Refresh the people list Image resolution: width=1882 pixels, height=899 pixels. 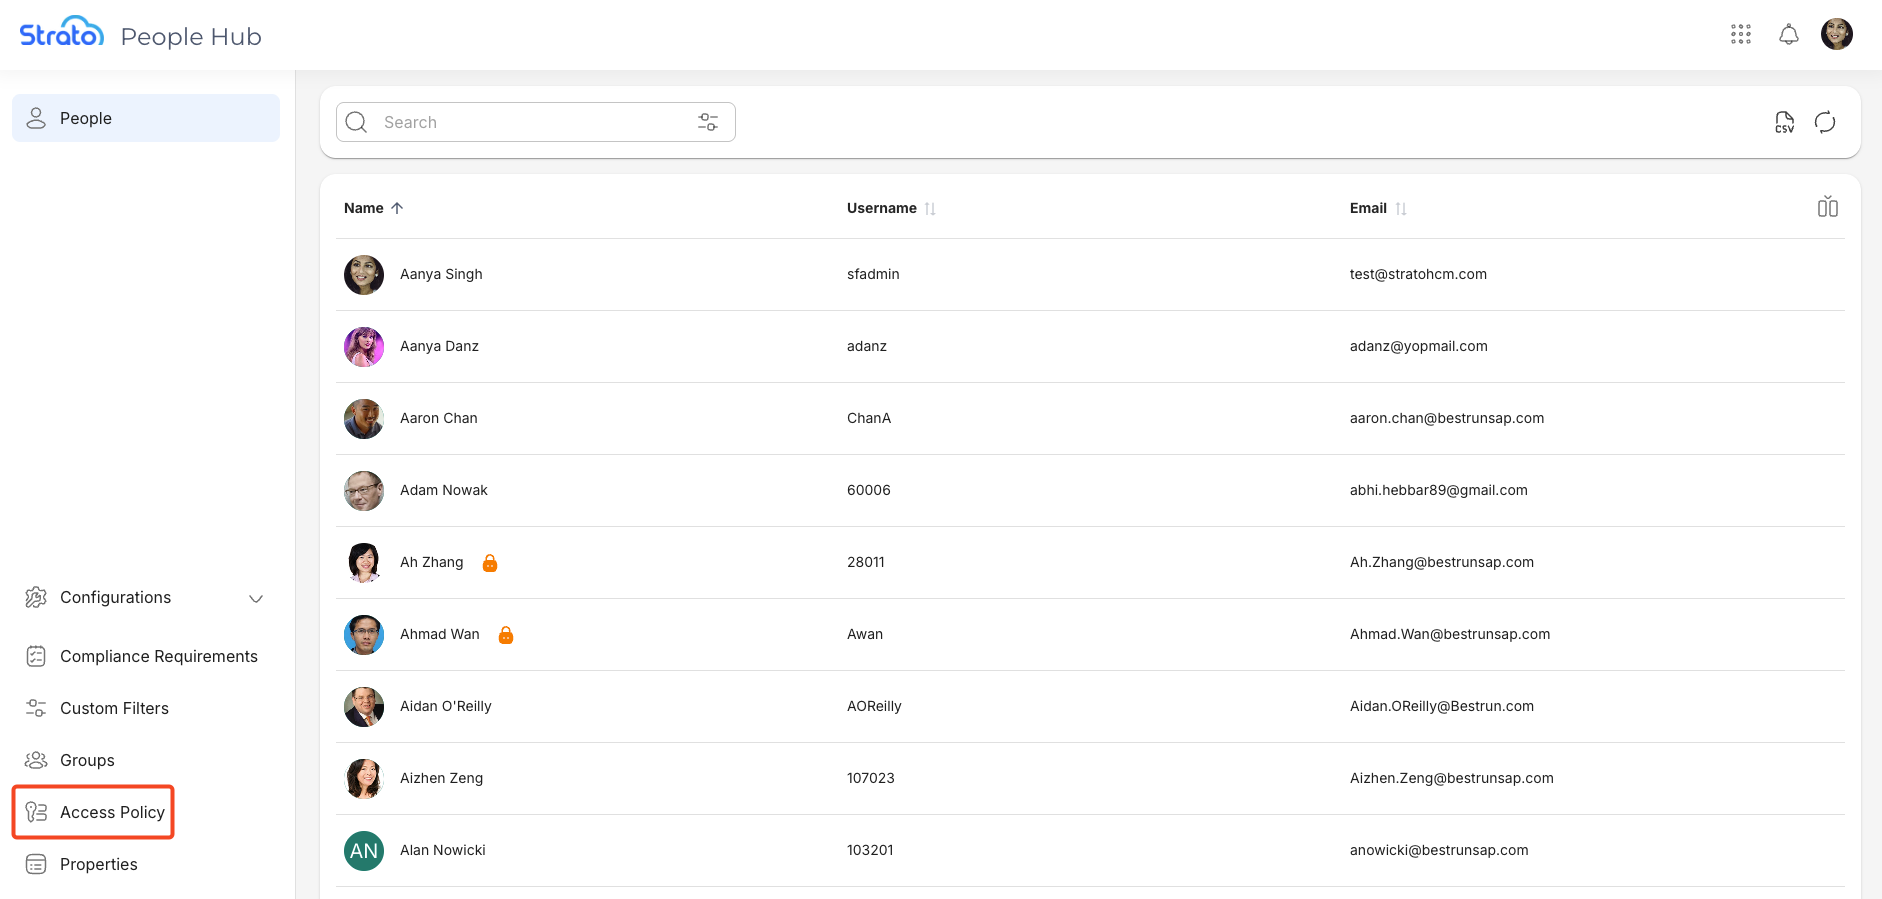[1825, 122]
